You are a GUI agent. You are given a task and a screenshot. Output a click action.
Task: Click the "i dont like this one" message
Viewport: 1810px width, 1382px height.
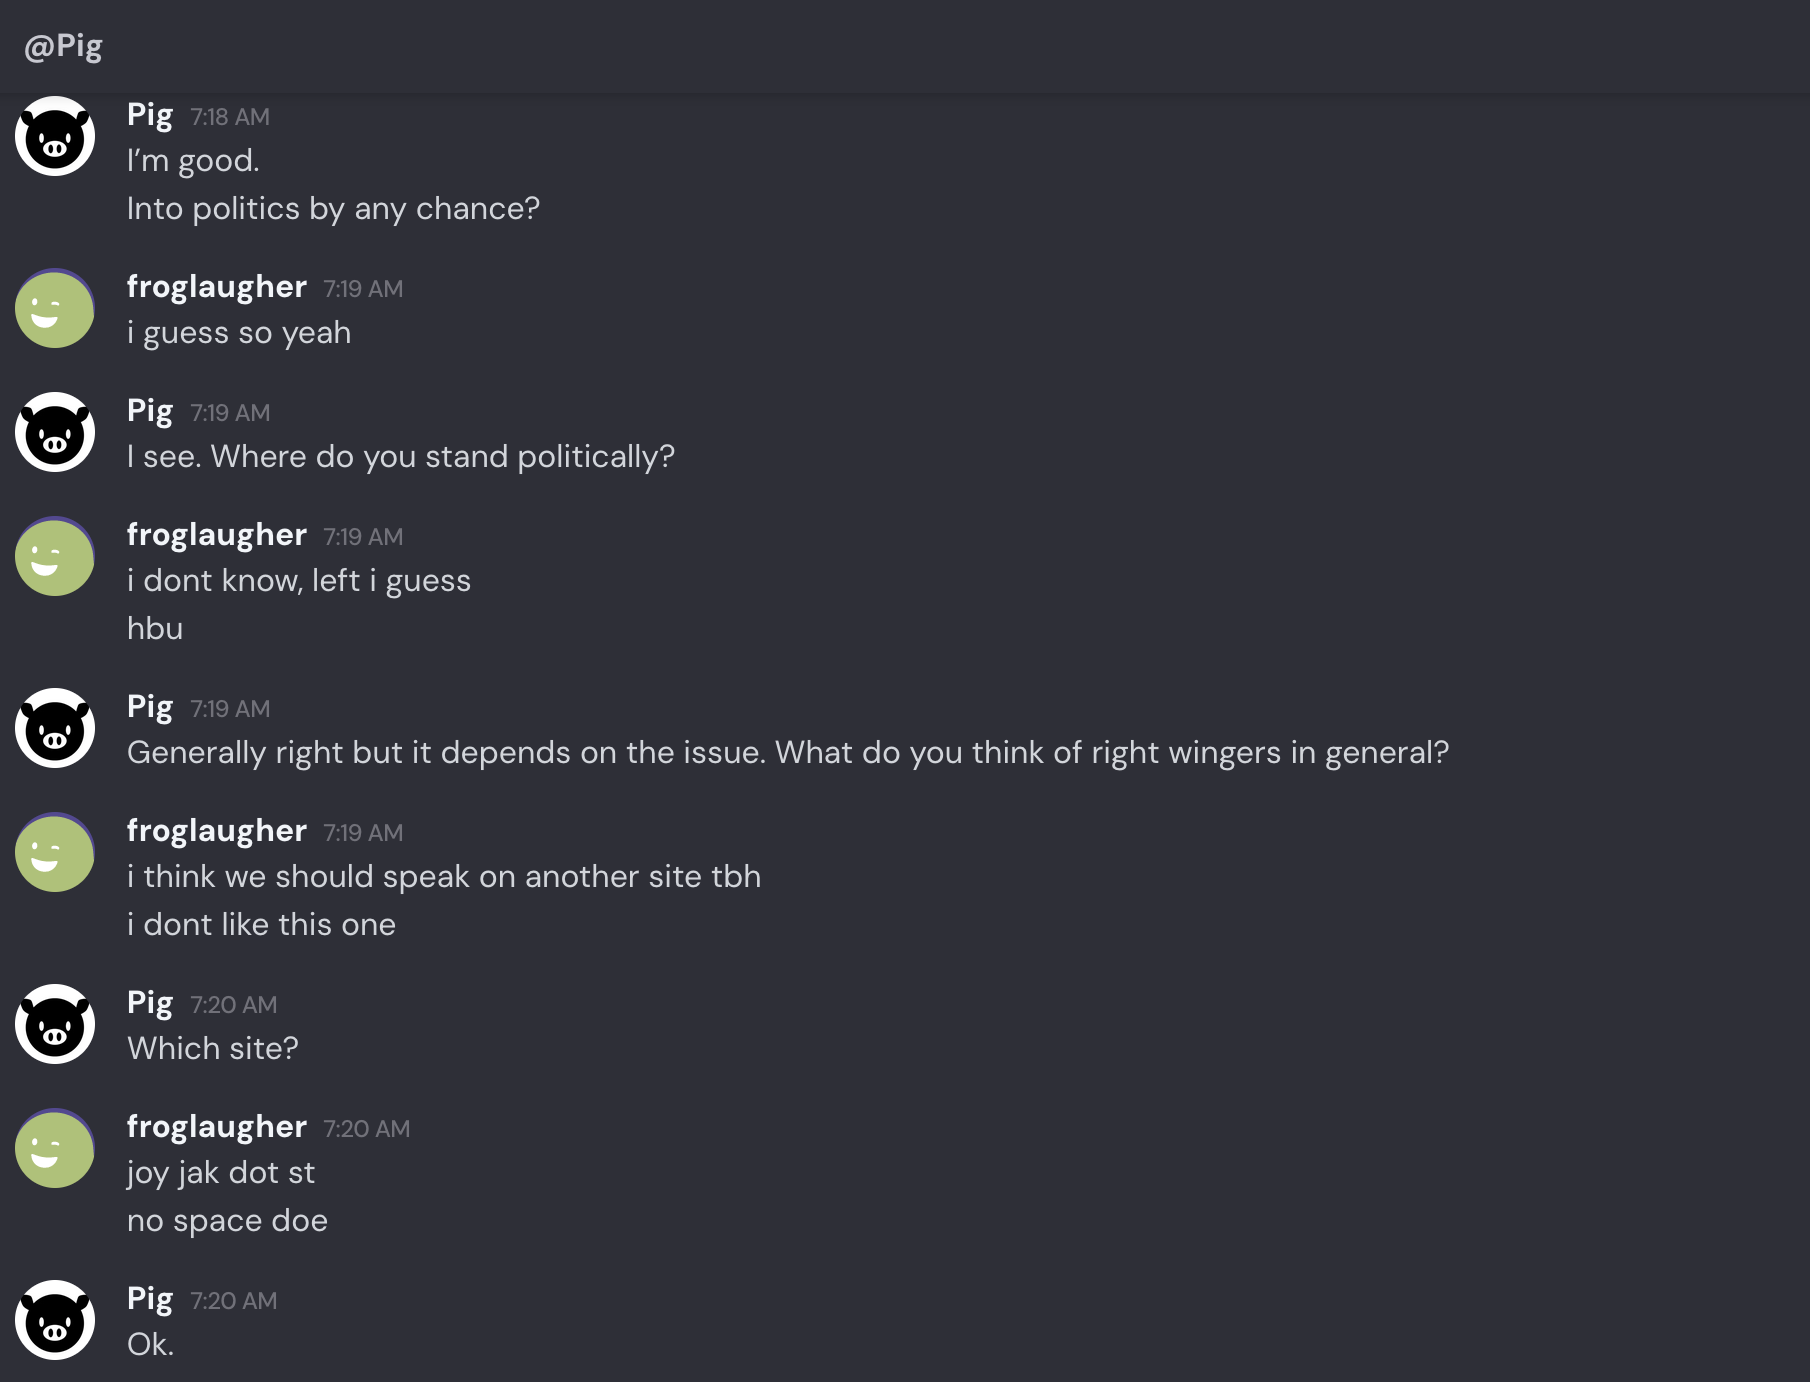[x=261, y=925]
